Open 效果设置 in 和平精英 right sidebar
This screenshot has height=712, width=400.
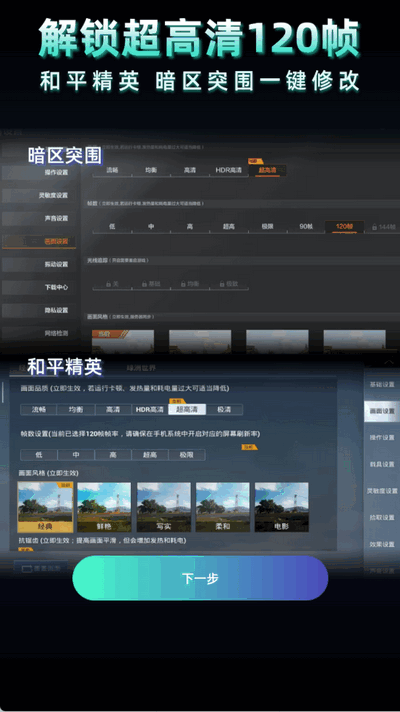tap(382, 544)
